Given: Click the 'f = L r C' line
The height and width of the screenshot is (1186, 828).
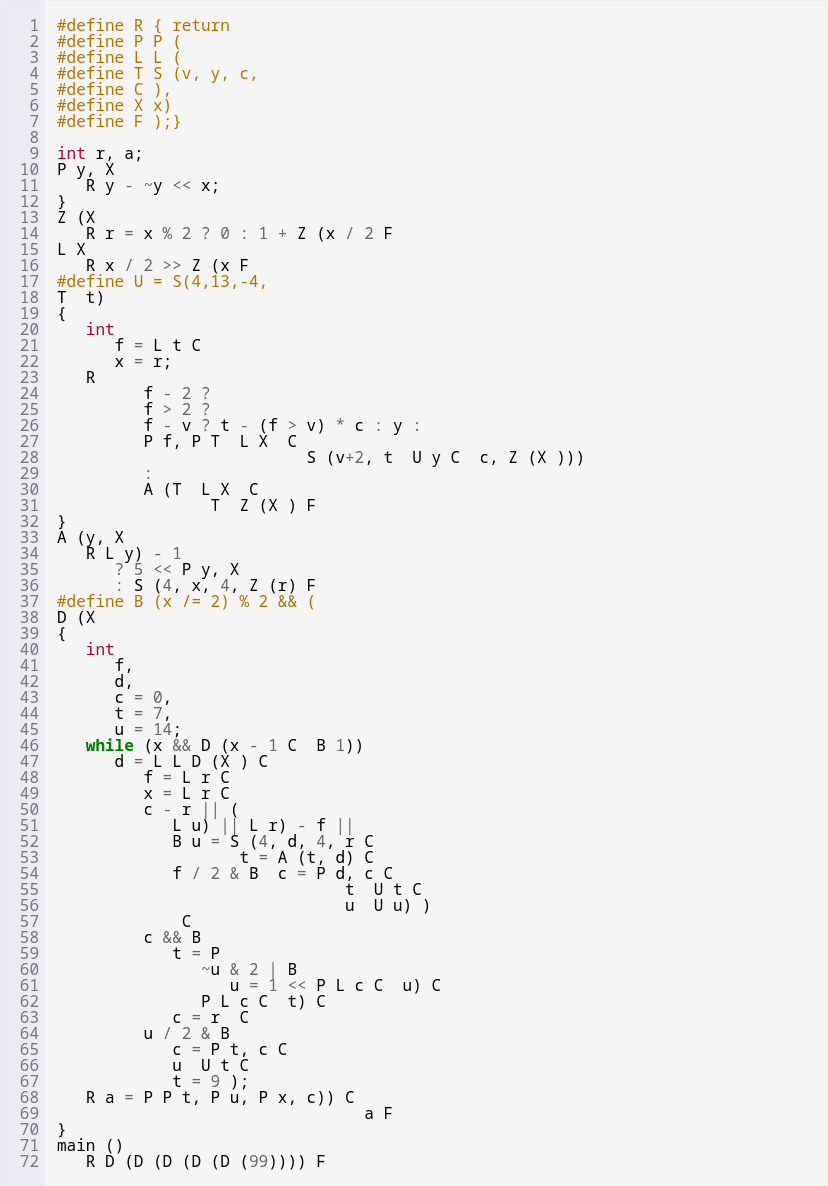Looking at the screenshot, I should (x=186, y=778).
